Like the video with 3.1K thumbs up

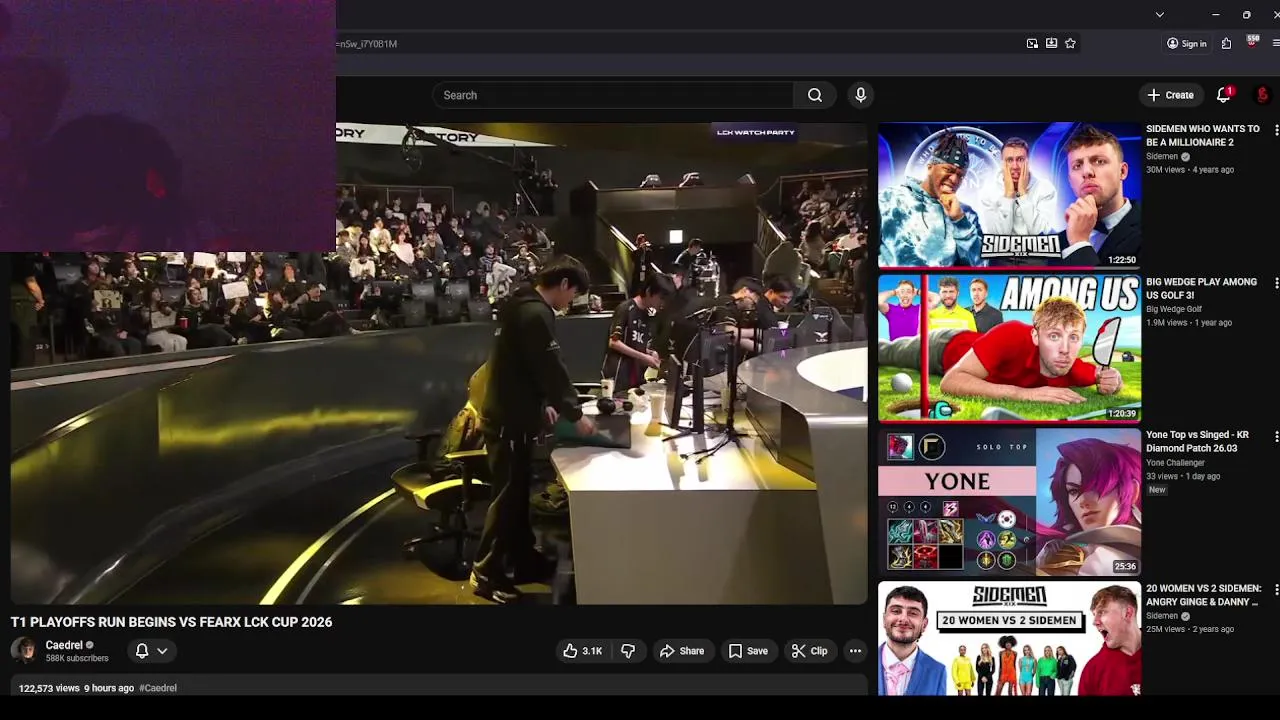click(582, 651)
